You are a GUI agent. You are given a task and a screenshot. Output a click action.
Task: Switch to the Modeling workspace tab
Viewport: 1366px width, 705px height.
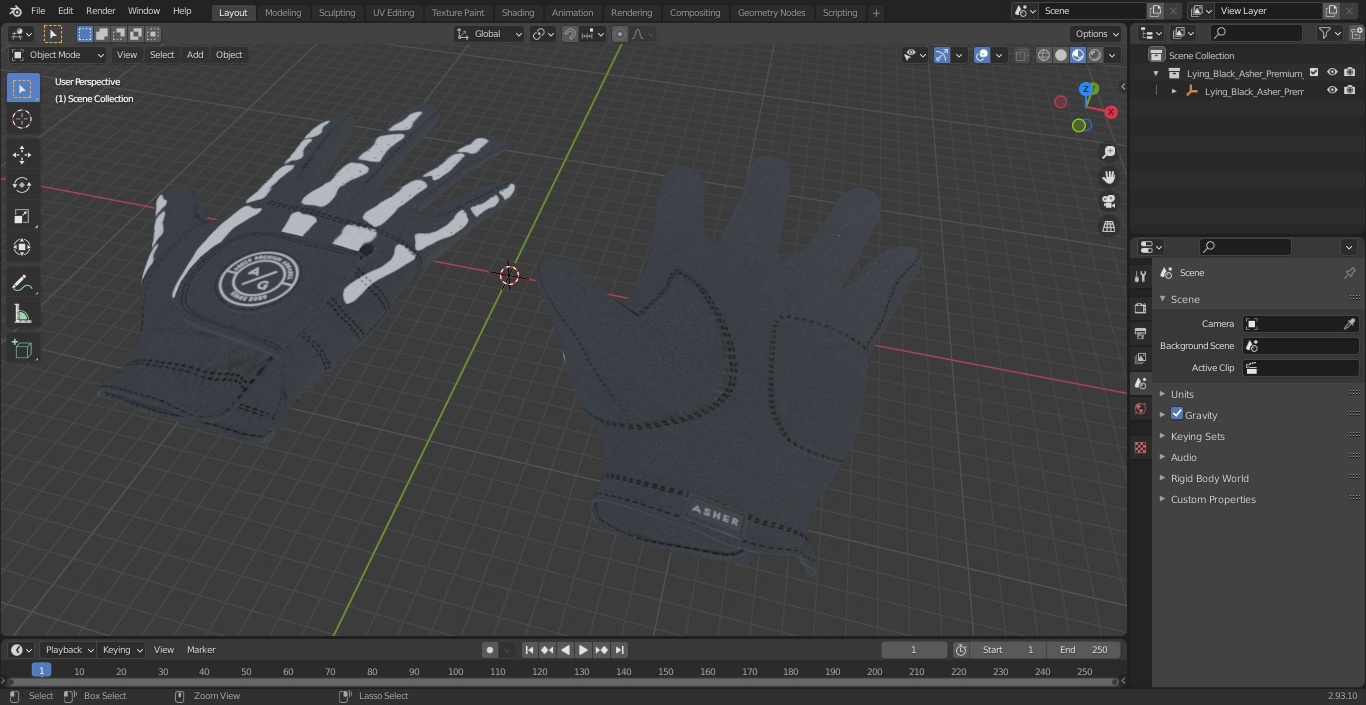283,12
